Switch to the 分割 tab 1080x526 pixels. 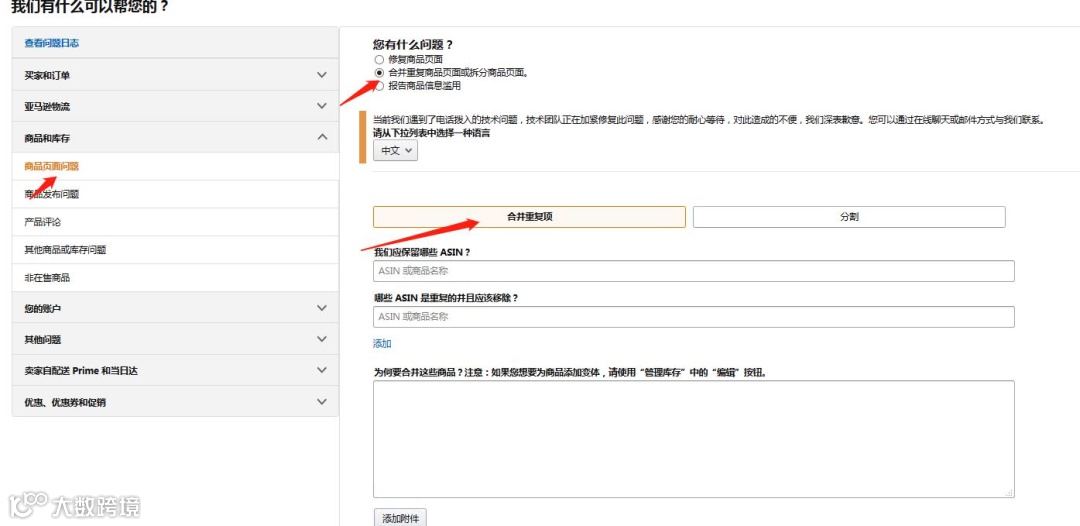pos(849,217)
